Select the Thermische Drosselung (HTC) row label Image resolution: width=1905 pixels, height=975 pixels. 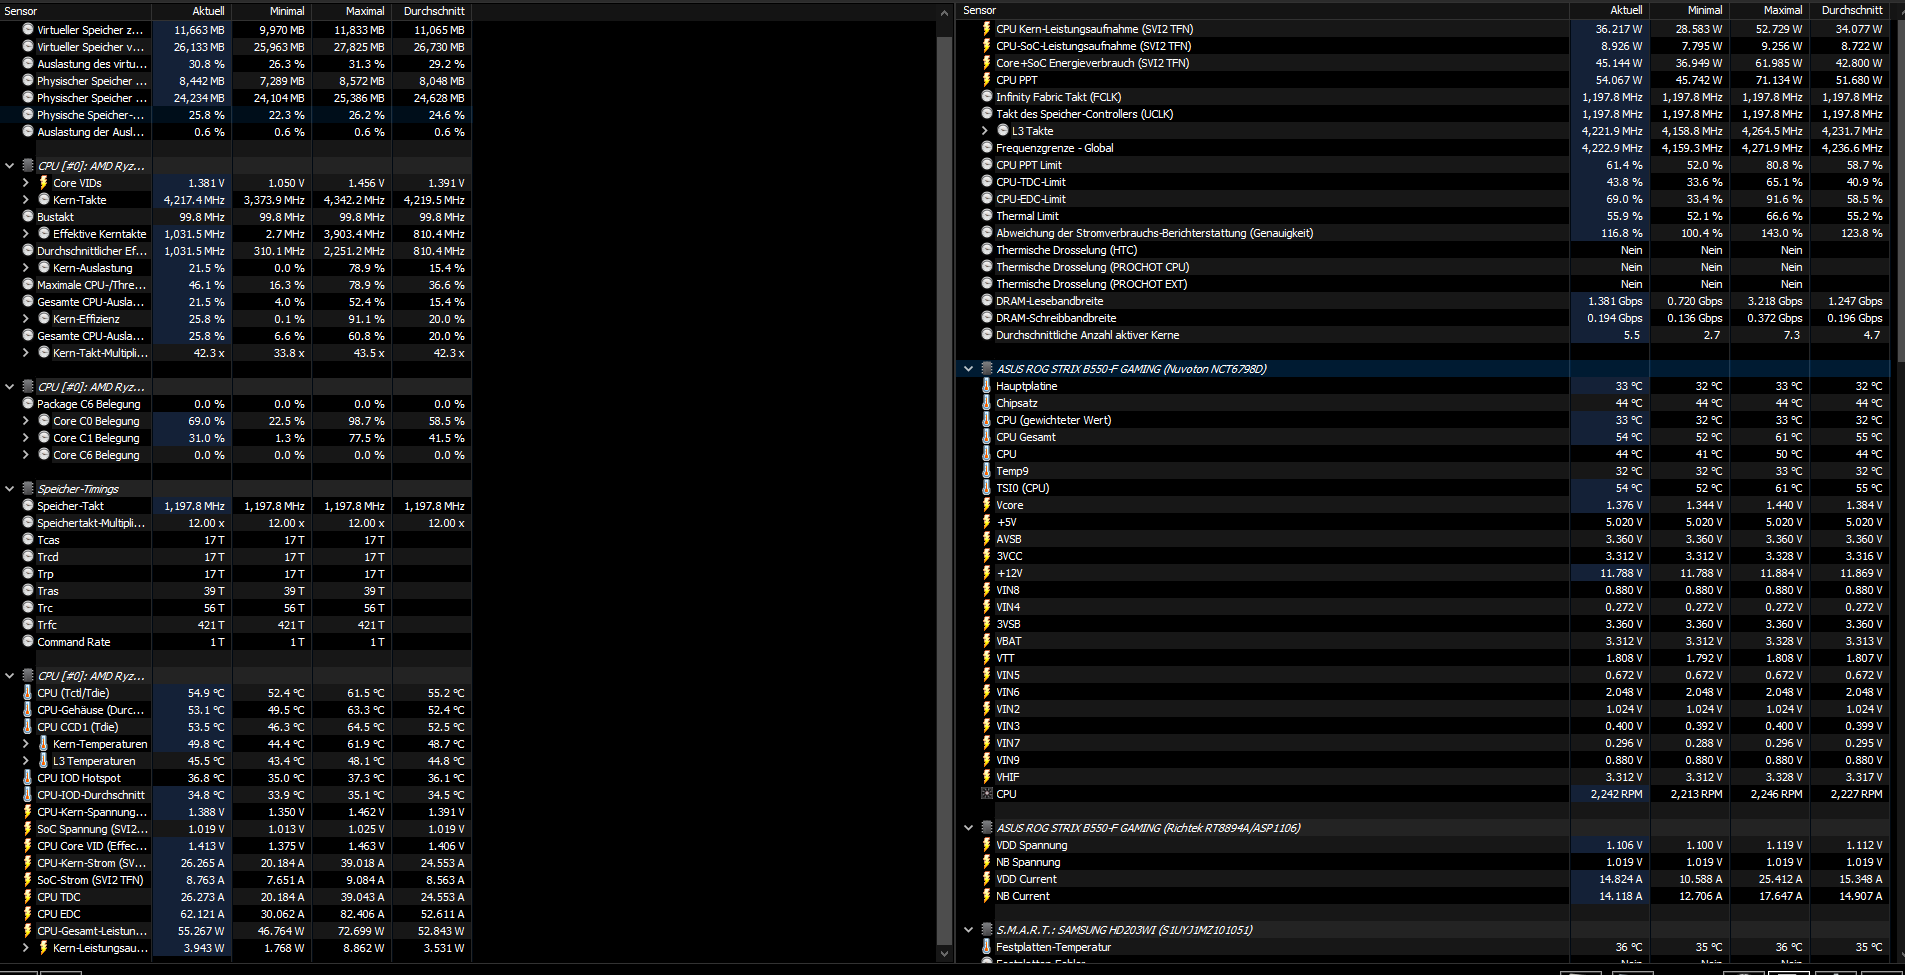pos(1066,250)
